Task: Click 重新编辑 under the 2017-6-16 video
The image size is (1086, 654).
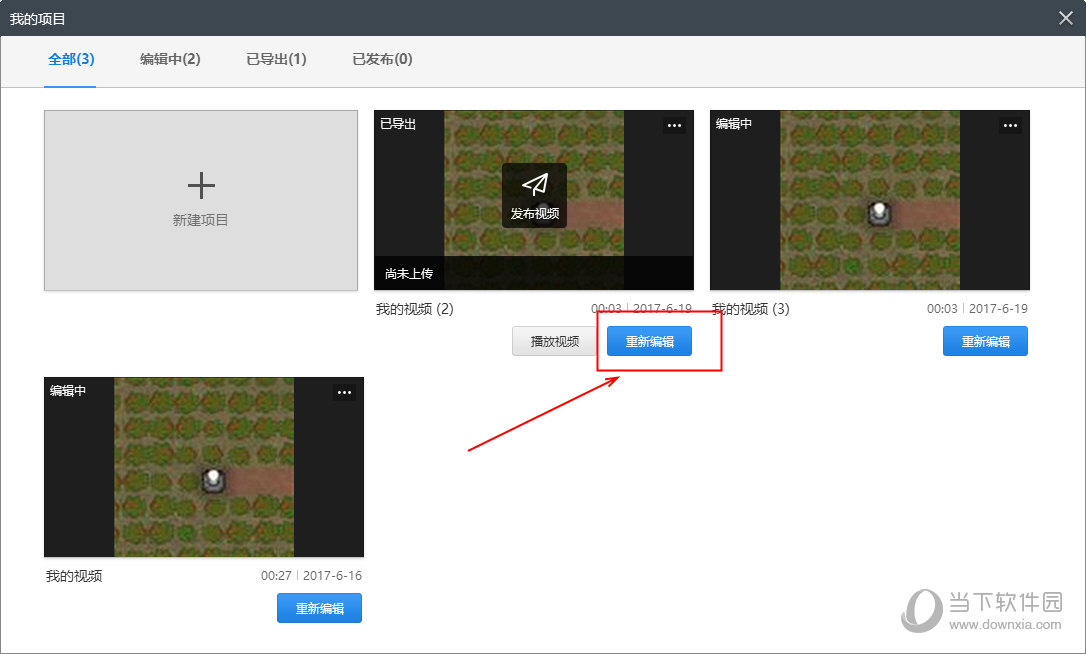Action: tap(319, 608)
